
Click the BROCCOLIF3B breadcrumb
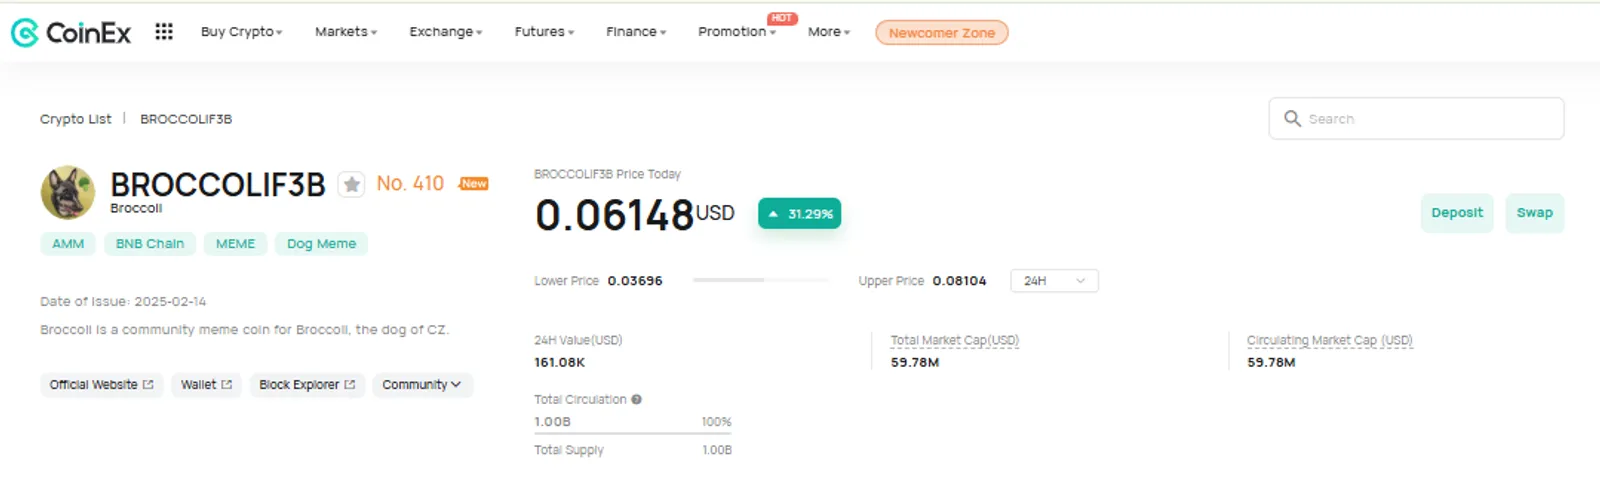[x=186, y=119]
